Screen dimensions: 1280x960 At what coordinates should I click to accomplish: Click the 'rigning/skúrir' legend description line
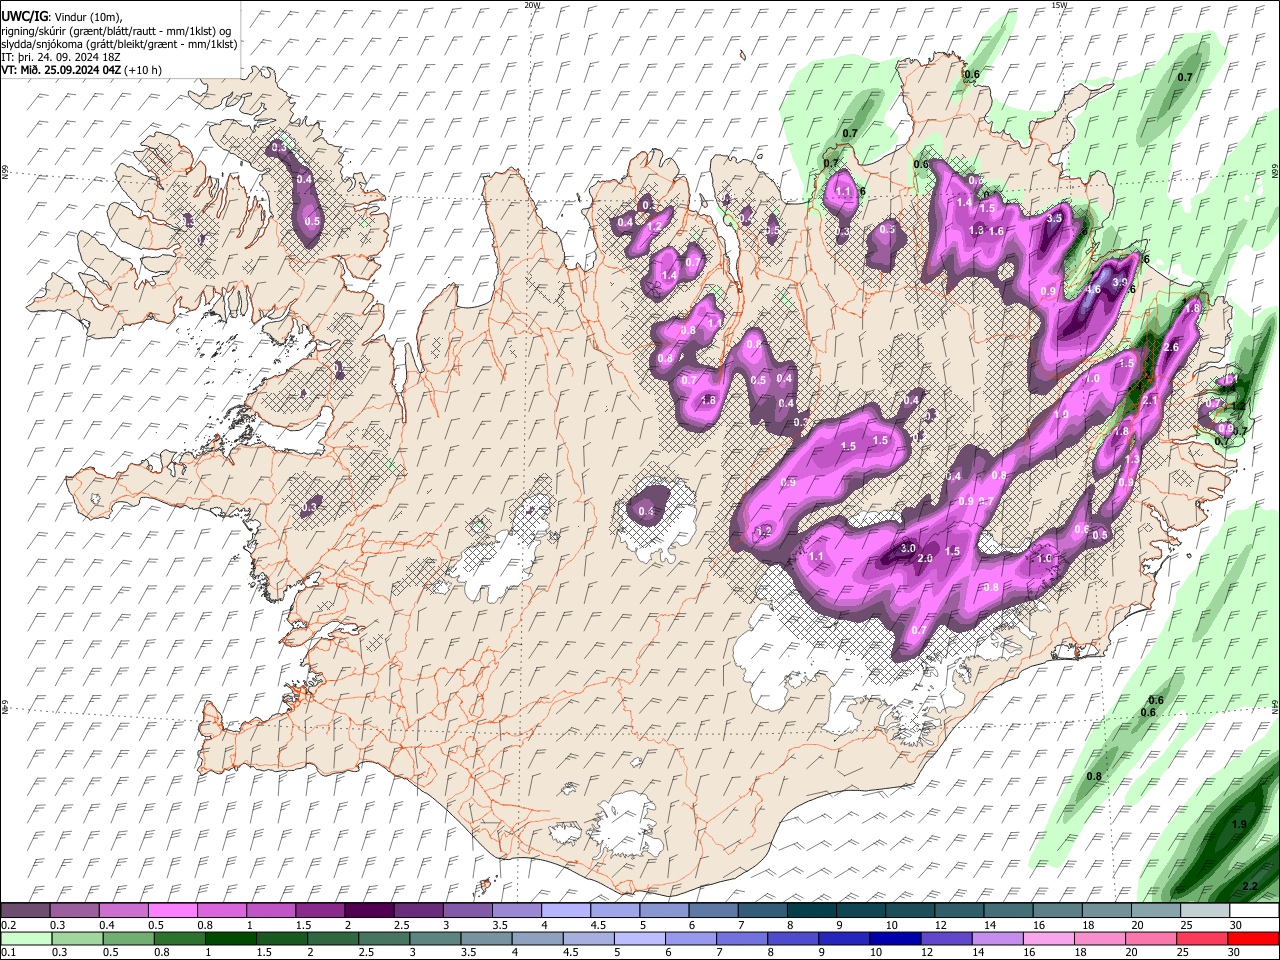pyautogui.click(x=116, y=31)
